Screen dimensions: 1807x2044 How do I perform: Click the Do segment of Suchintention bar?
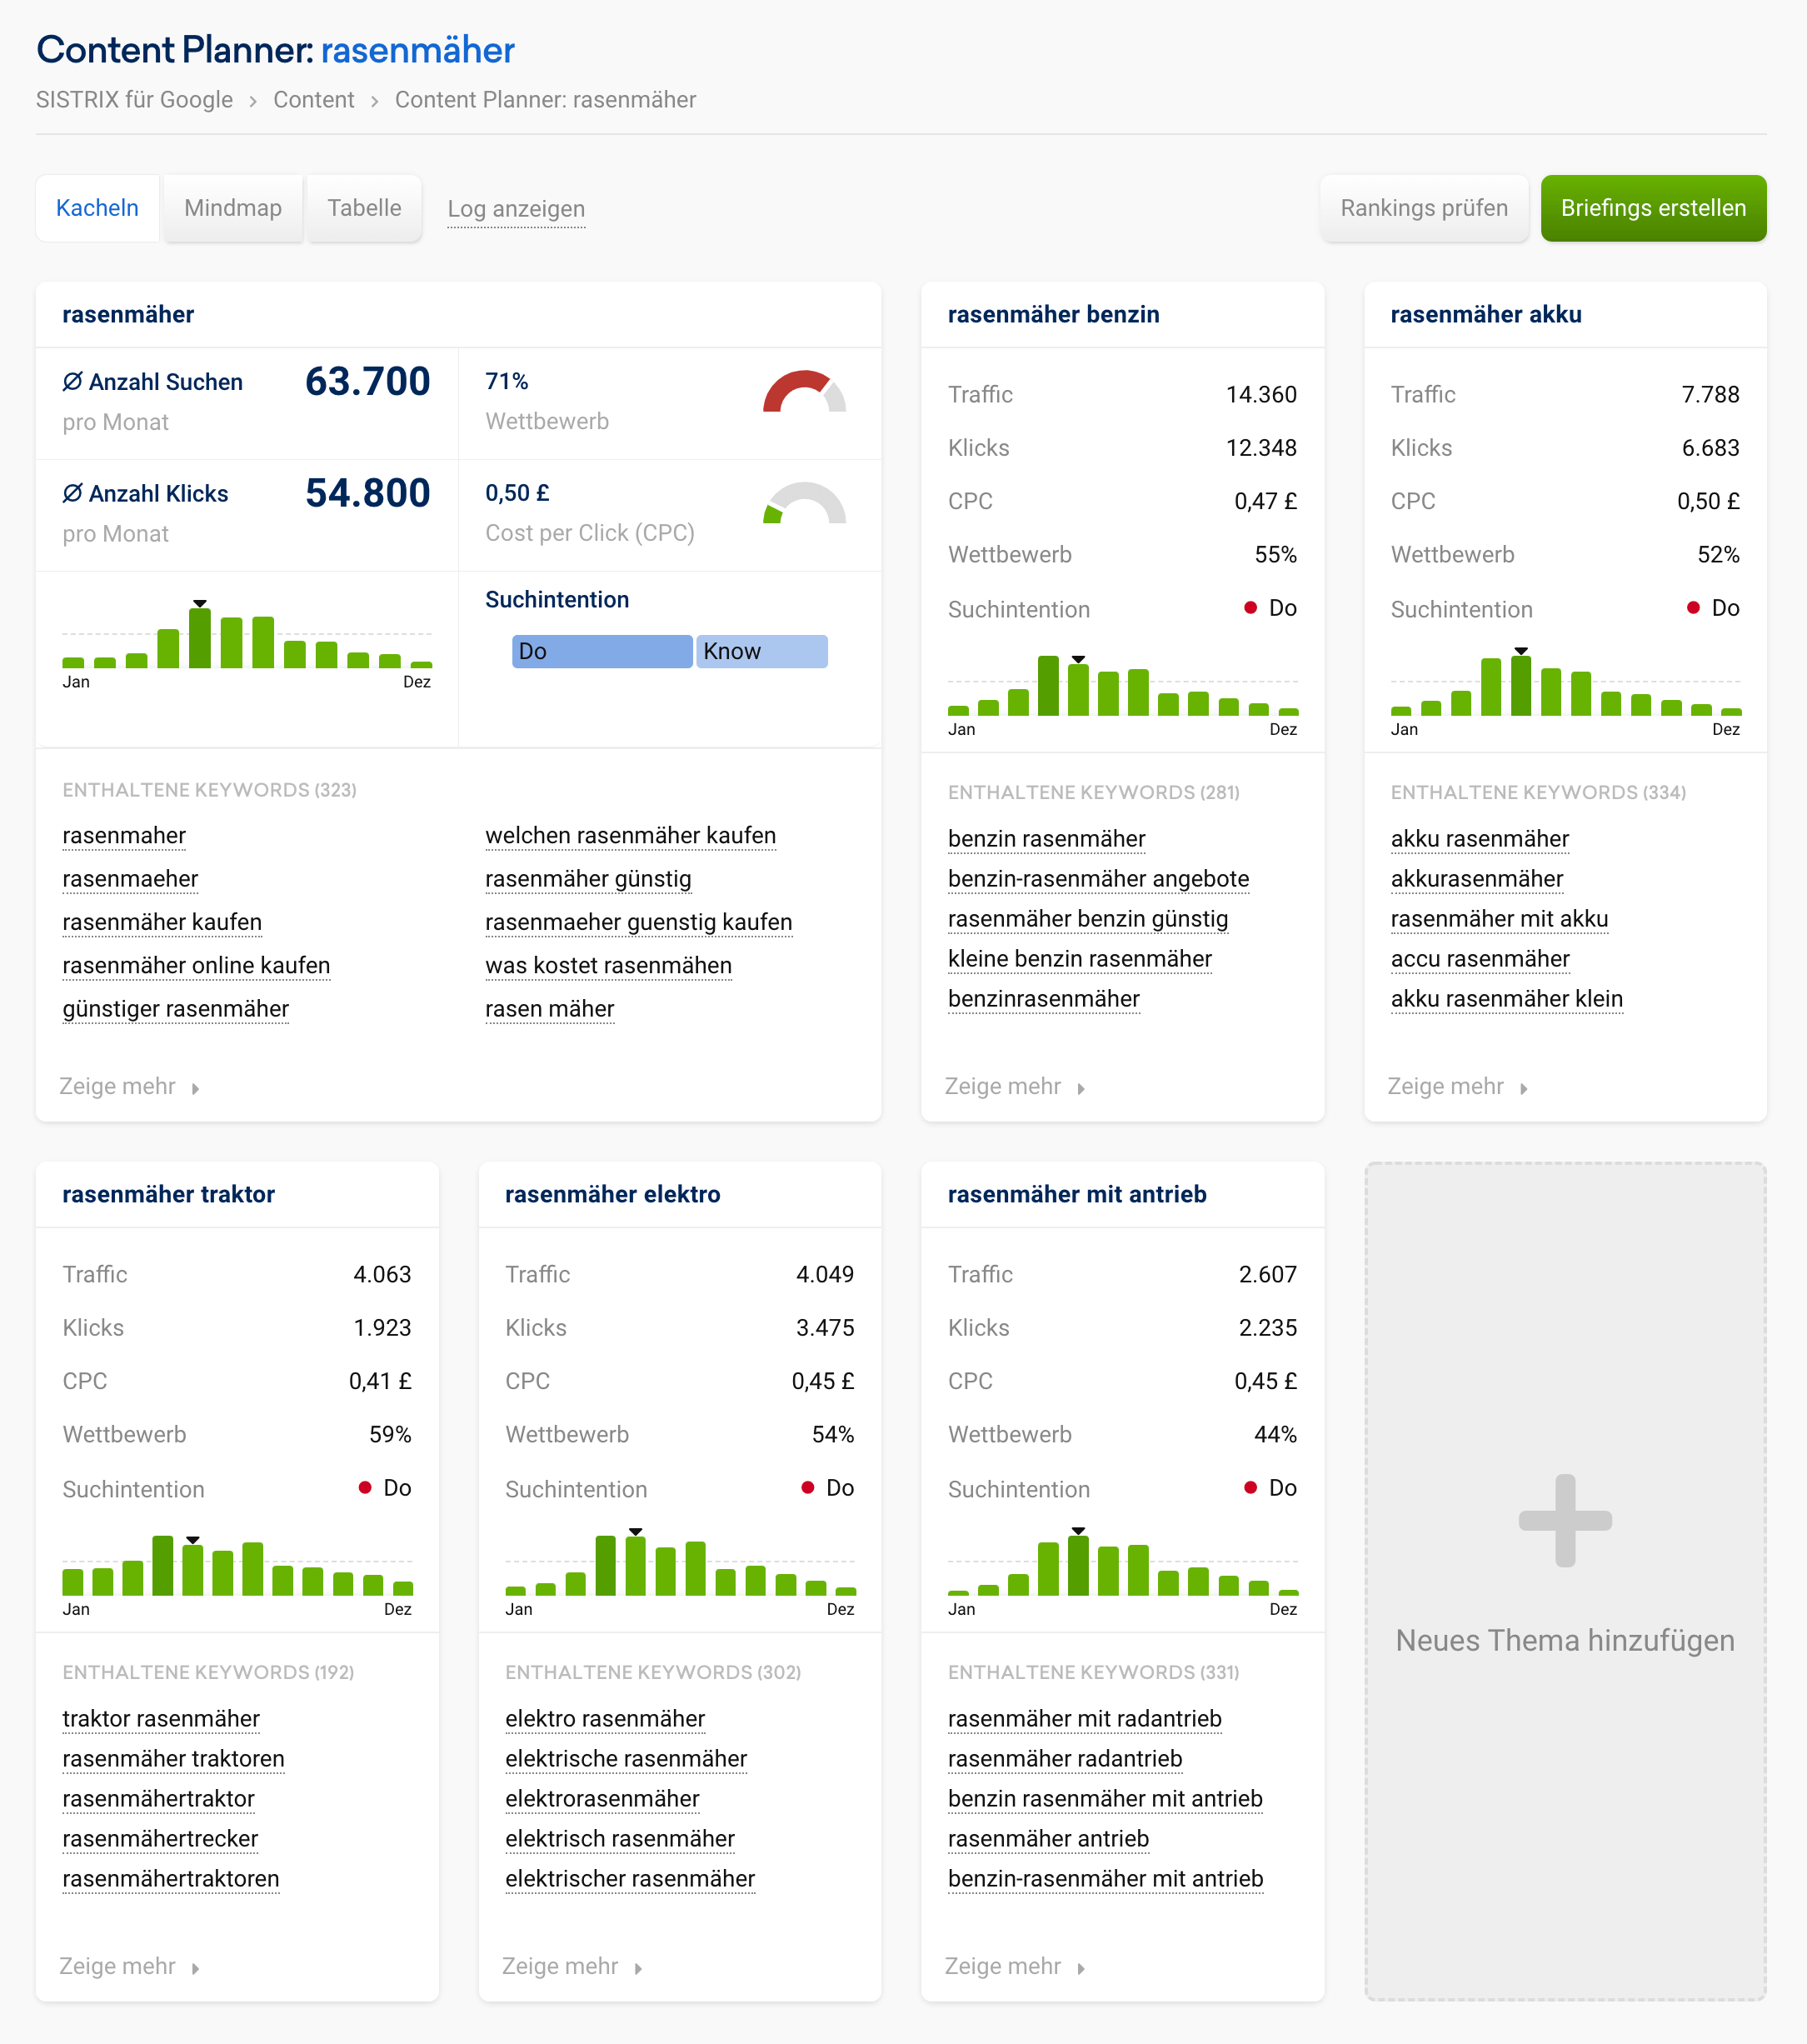click(x=601, y=652)
